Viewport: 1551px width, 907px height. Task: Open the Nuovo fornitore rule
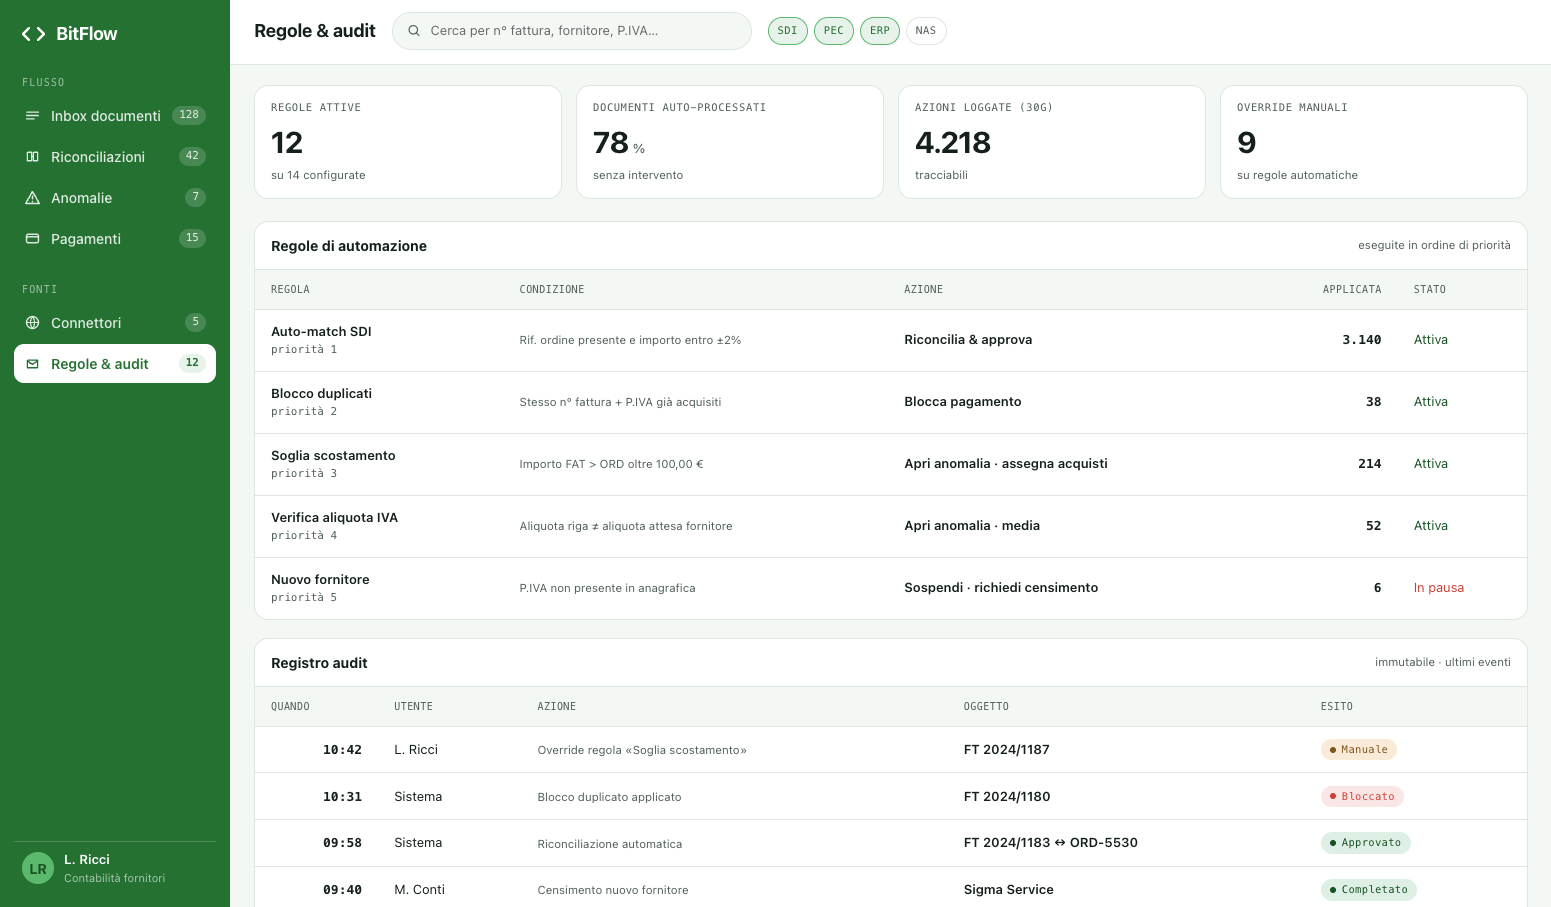pyautogui.click(x=891, y=588)
